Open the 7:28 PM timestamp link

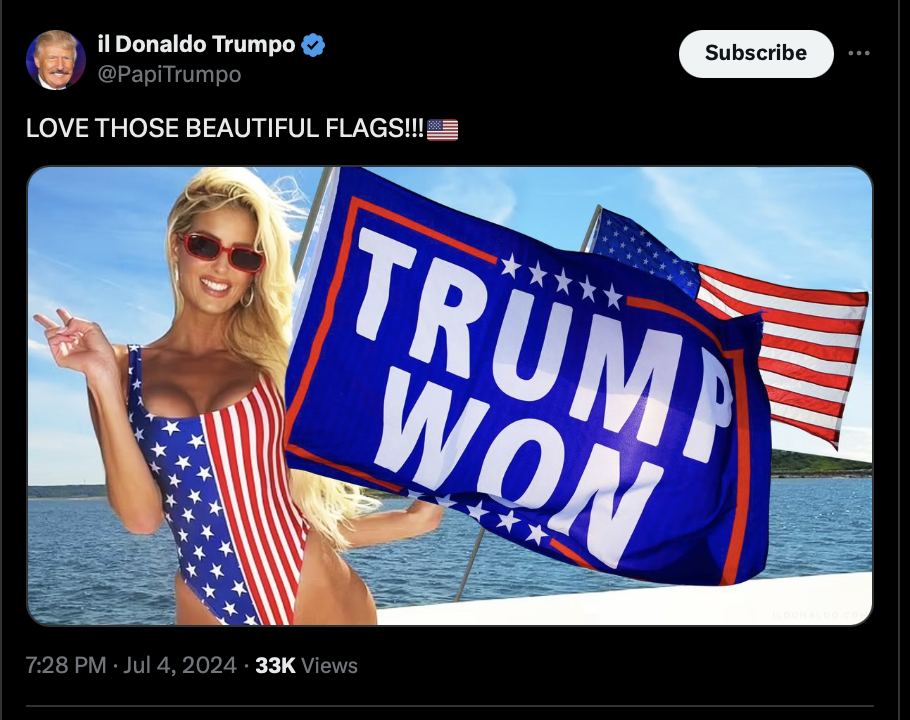tap(66, 665)
